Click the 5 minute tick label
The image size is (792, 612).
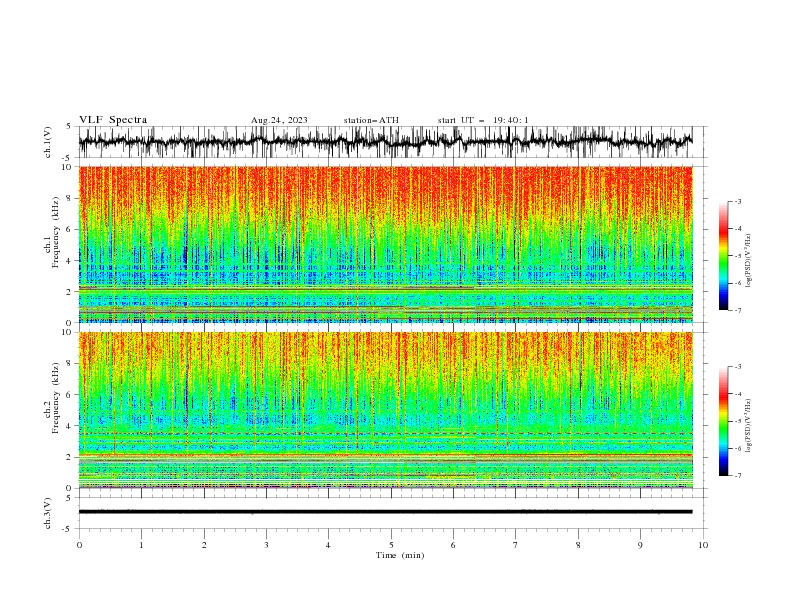tap(391, 545)
